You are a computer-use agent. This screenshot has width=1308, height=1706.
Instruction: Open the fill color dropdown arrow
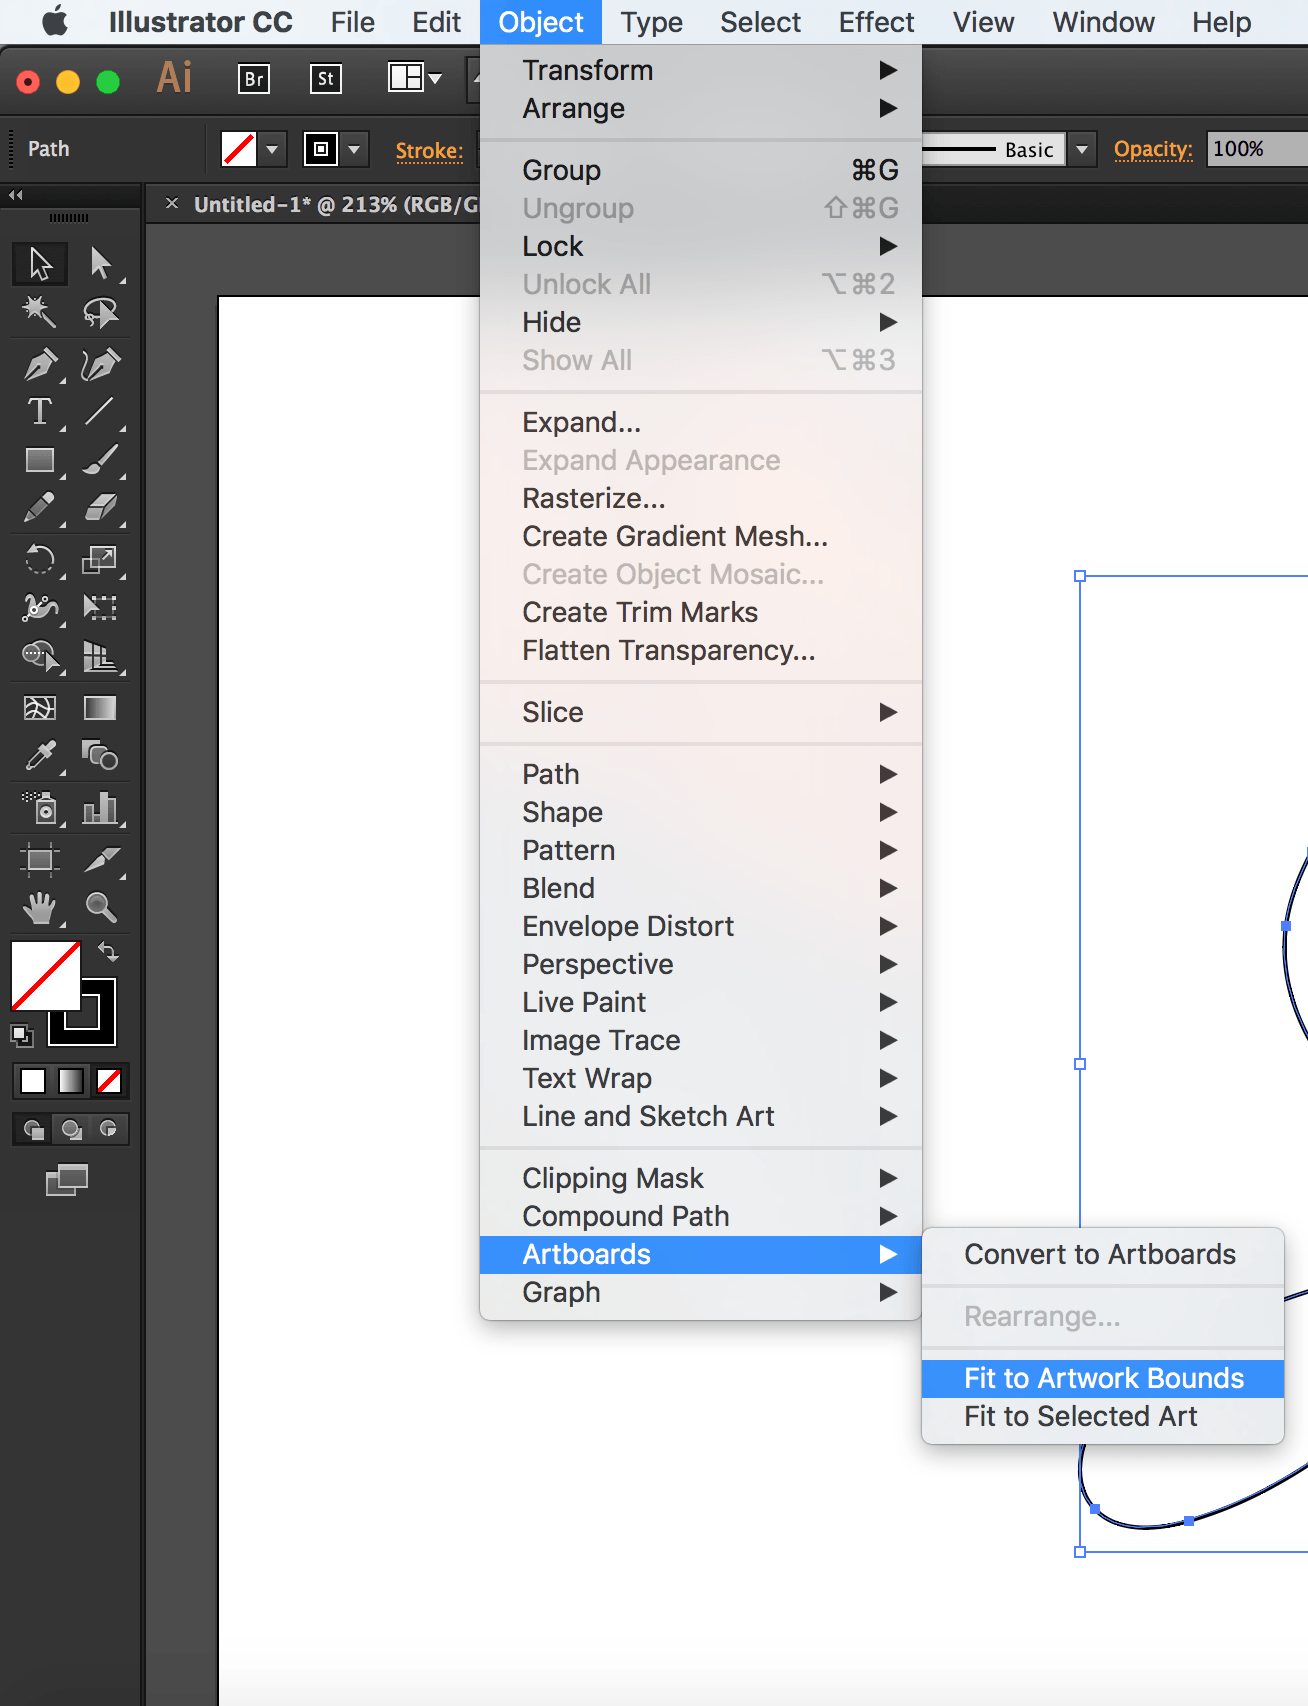272,150
